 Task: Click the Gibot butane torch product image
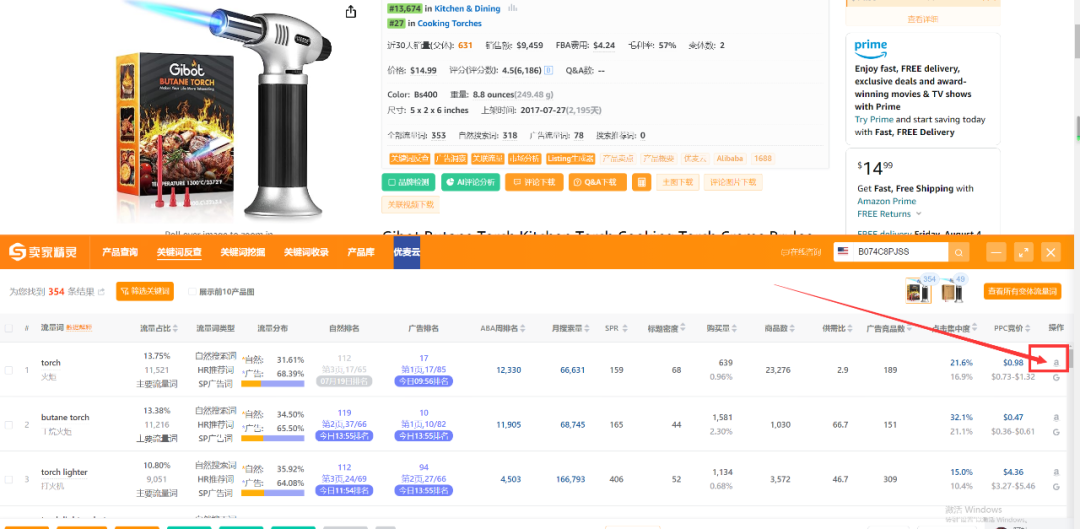(225, 110)
